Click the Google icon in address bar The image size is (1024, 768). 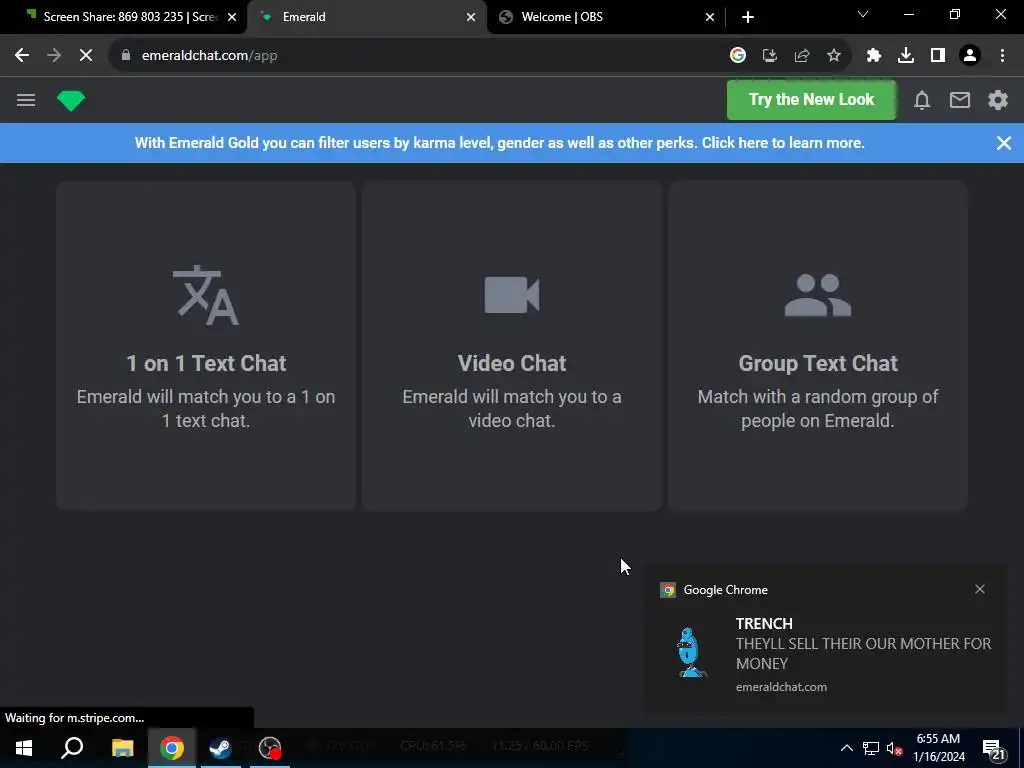(737, 56)
